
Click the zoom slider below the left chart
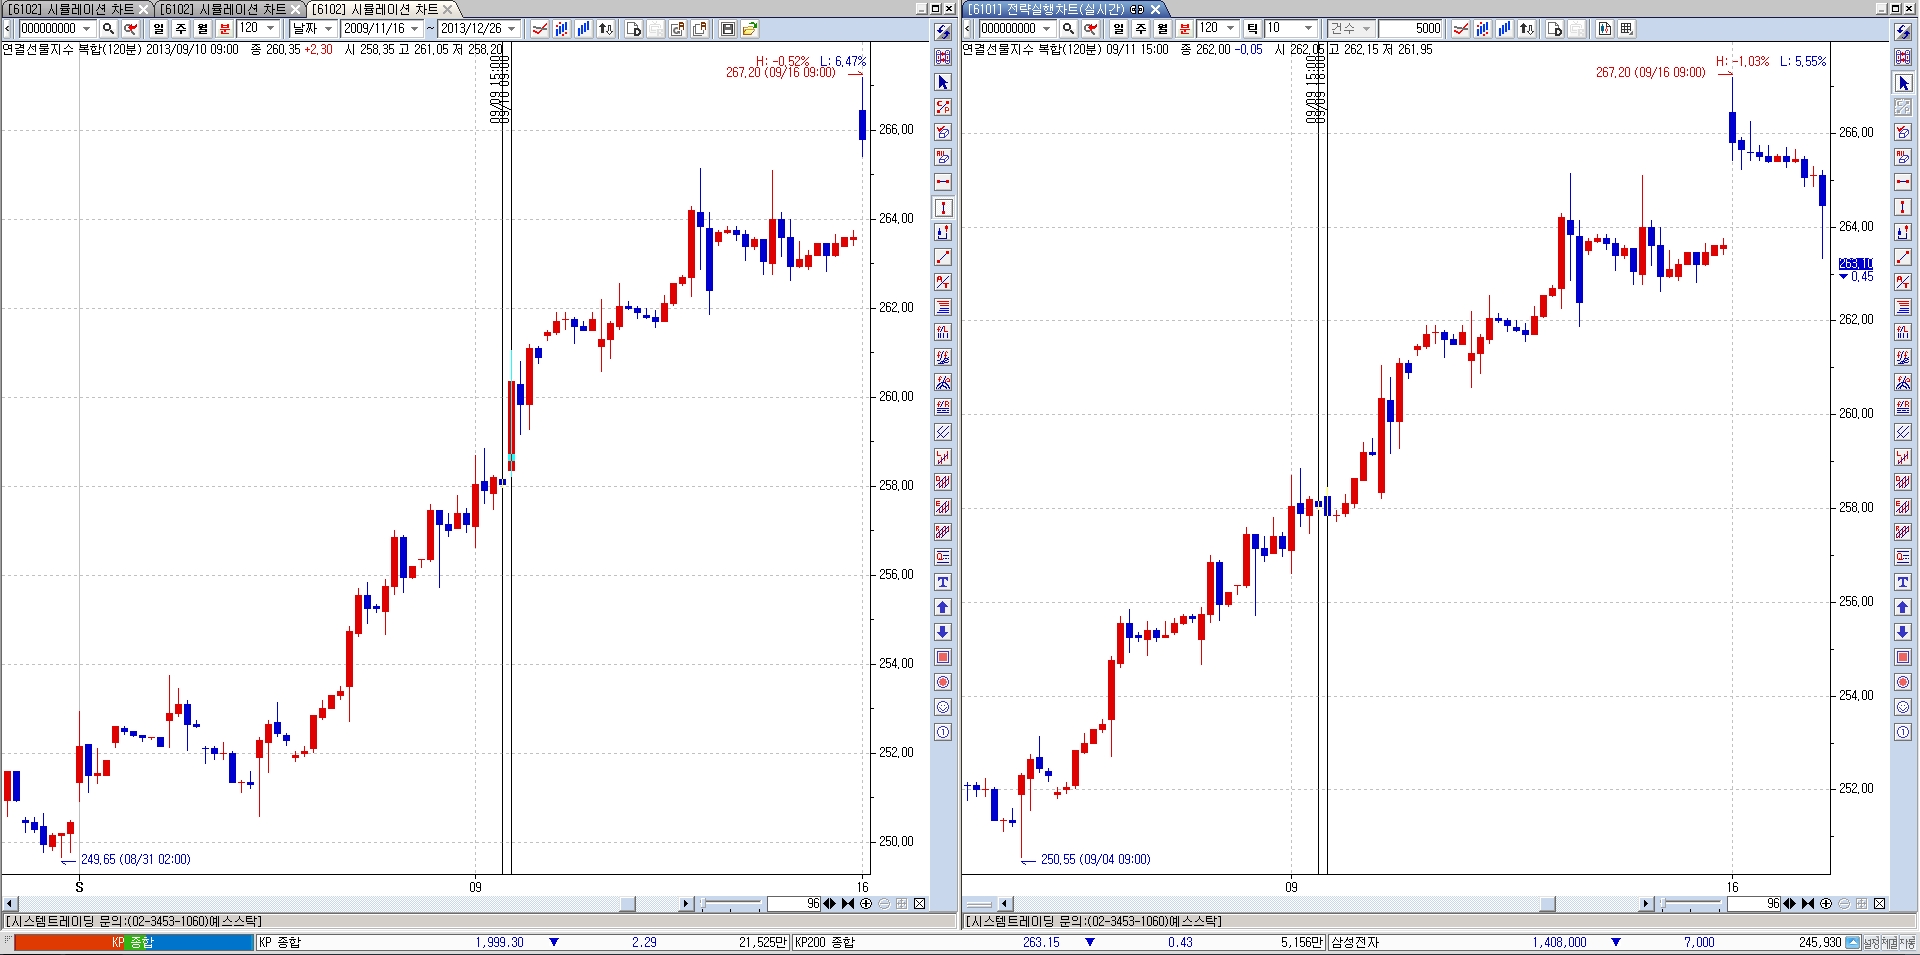[732, 904]
